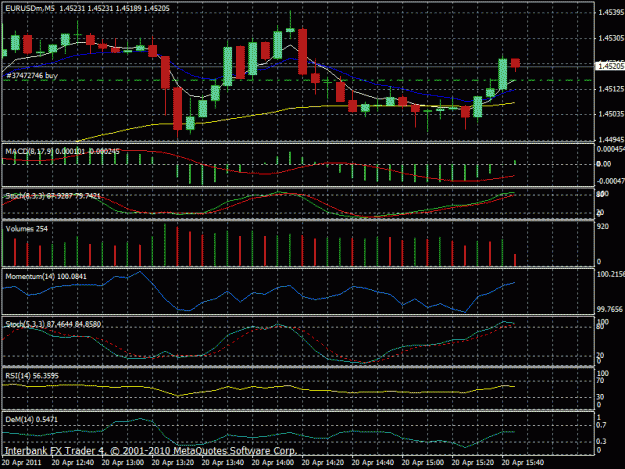The width and height of the screenshot is (625, 469).
Task: Click the 20 Apr 14:40 time label
Action: tap(373, 463)
